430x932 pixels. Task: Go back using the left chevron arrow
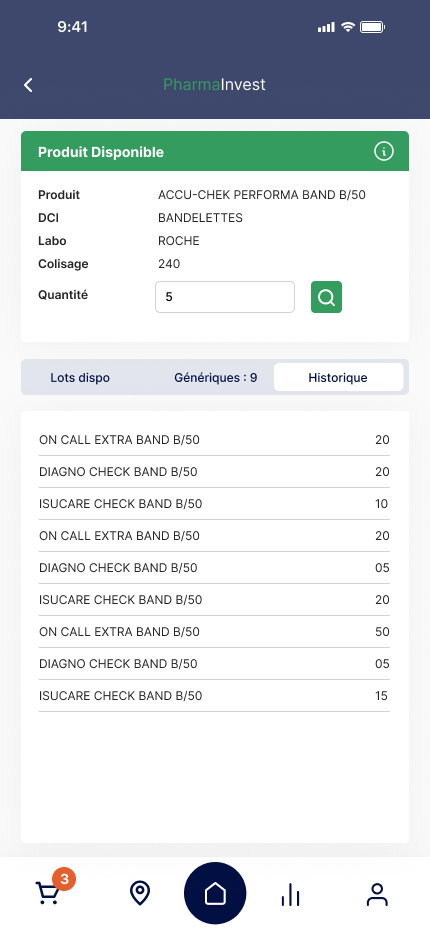pos(28,85)
